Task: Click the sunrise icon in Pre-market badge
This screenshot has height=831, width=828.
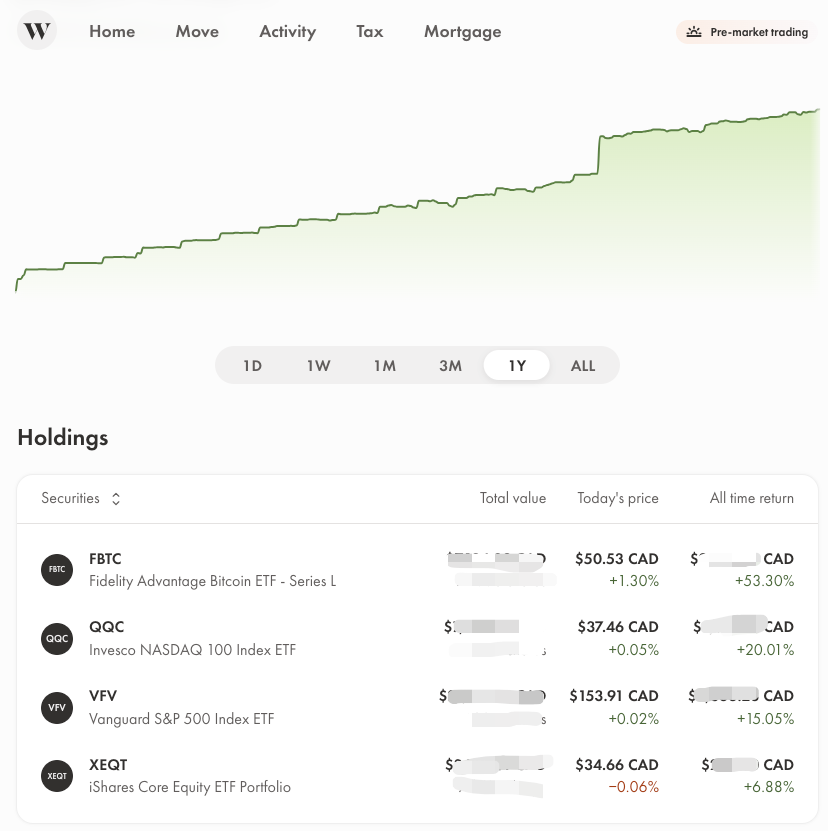Action: pos(693,32)
